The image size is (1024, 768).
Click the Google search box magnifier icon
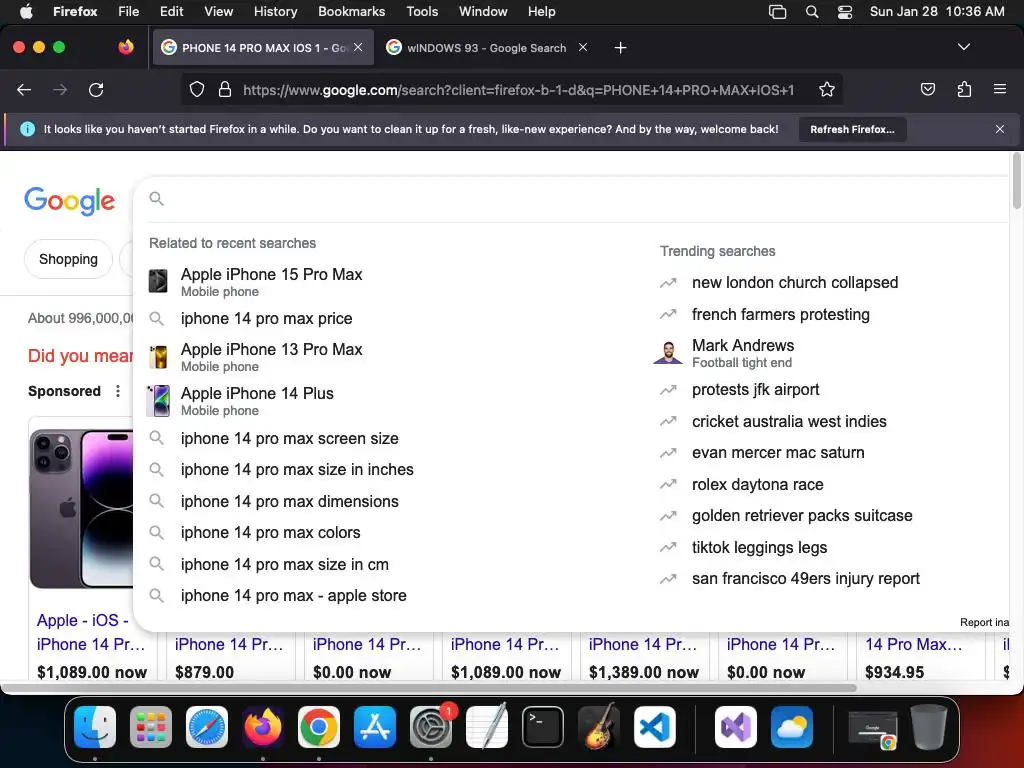click(x=156, y=199)
